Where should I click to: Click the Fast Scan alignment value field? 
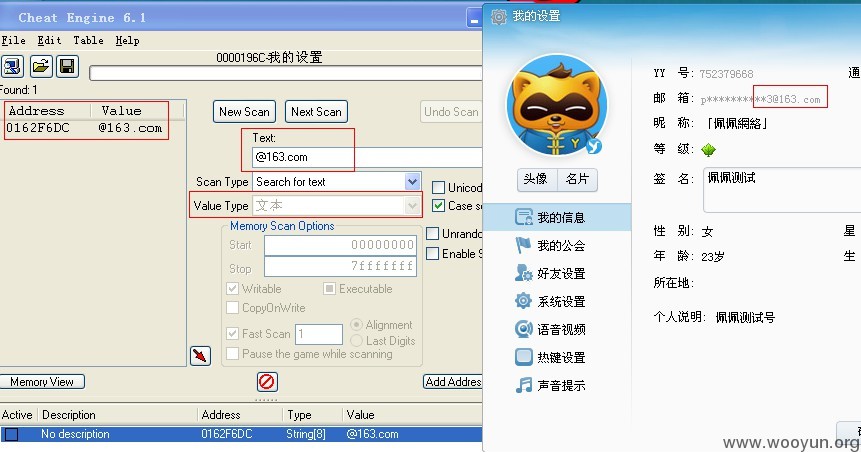319,334
